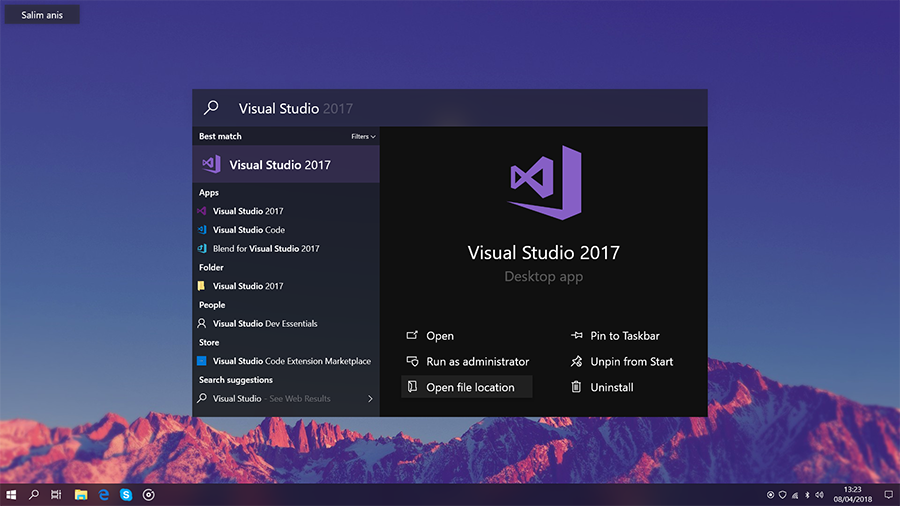
Task: Open Visual Studio 2017 under Apps
Action: 286,211
